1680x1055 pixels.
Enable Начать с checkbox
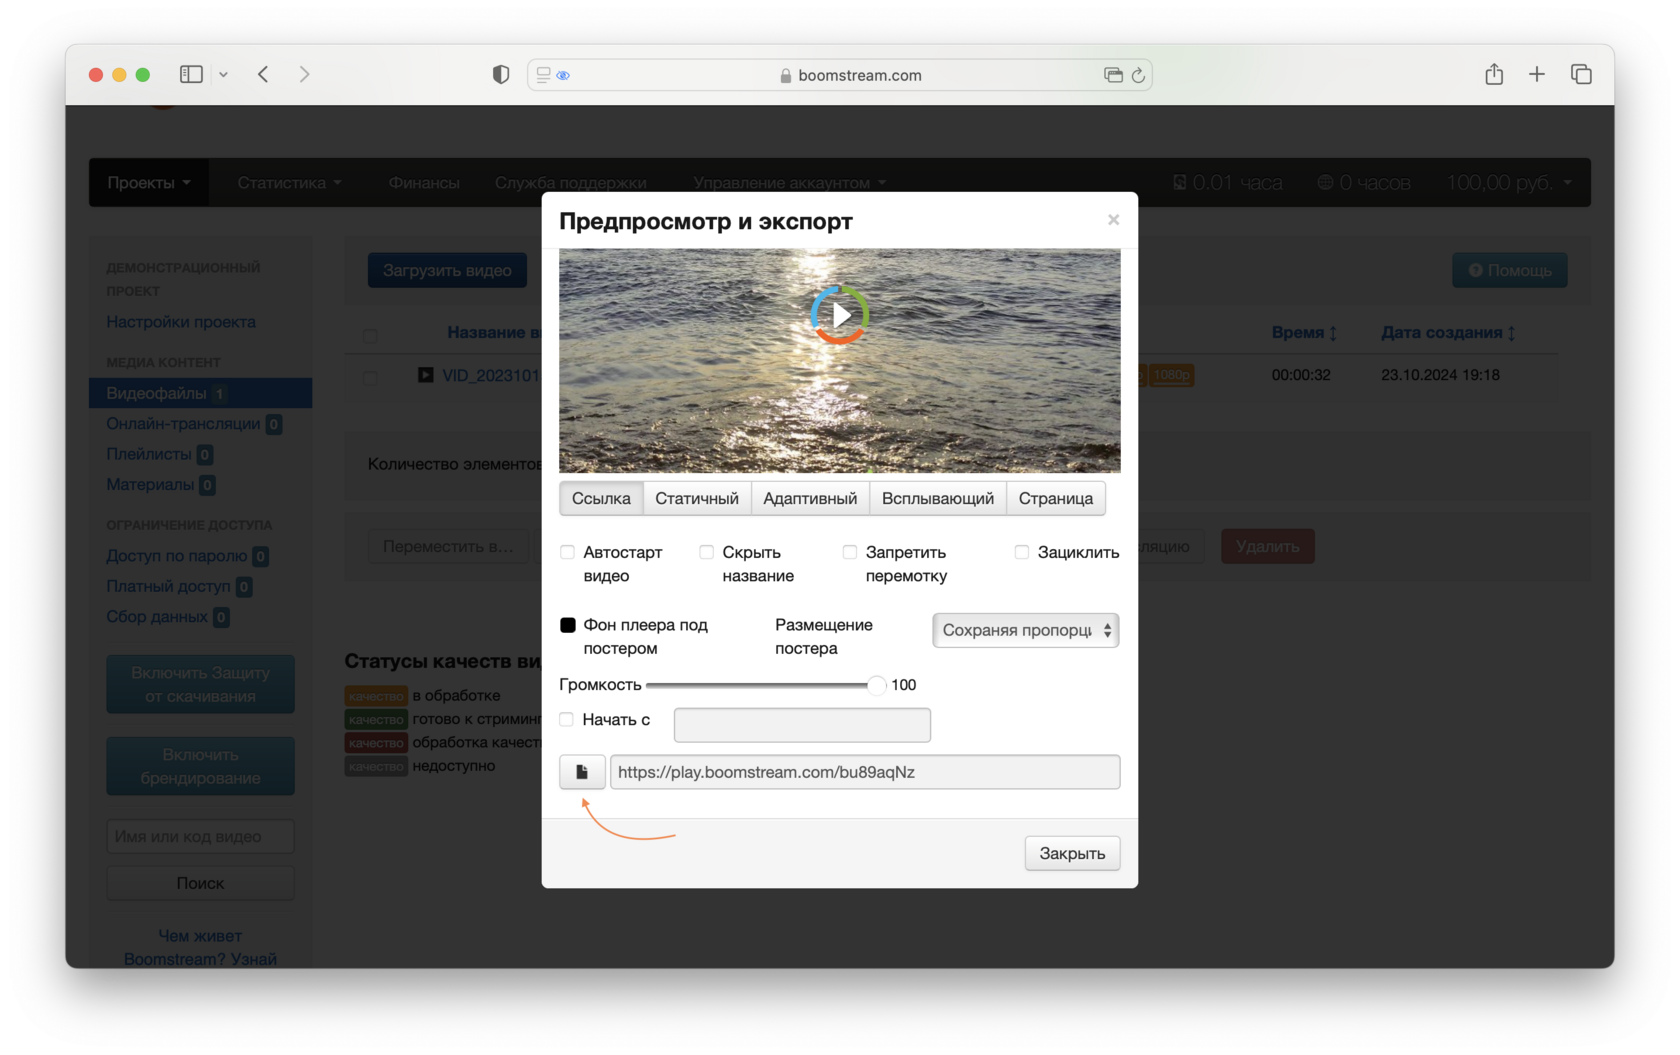click(x=567, y=719)
